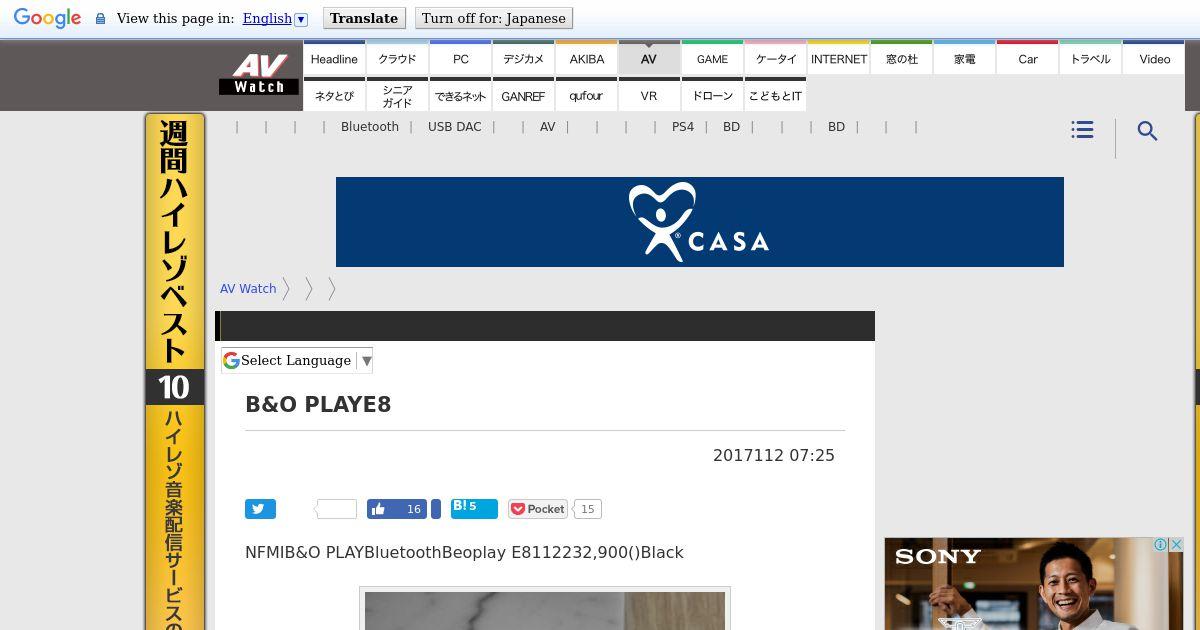Image resolution: width=1200 pixels, height=630 pixels.
Task: Open the こどもとIT tab
Action: [776, 95]
